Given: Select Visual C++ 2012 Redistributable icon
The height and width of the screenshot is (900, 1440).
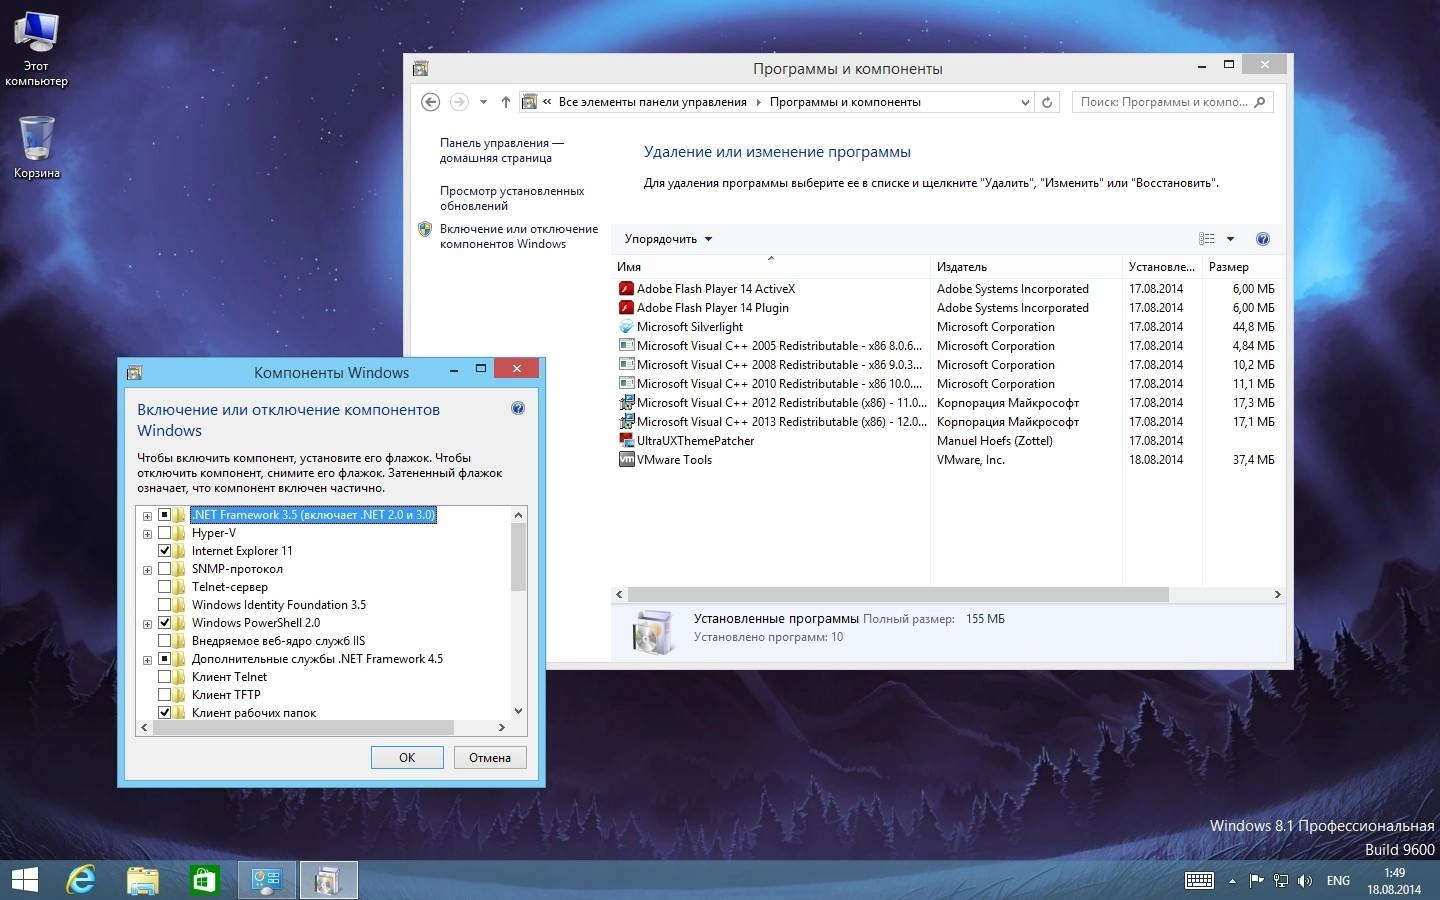Looking at the screenshot, I should 626,403.
